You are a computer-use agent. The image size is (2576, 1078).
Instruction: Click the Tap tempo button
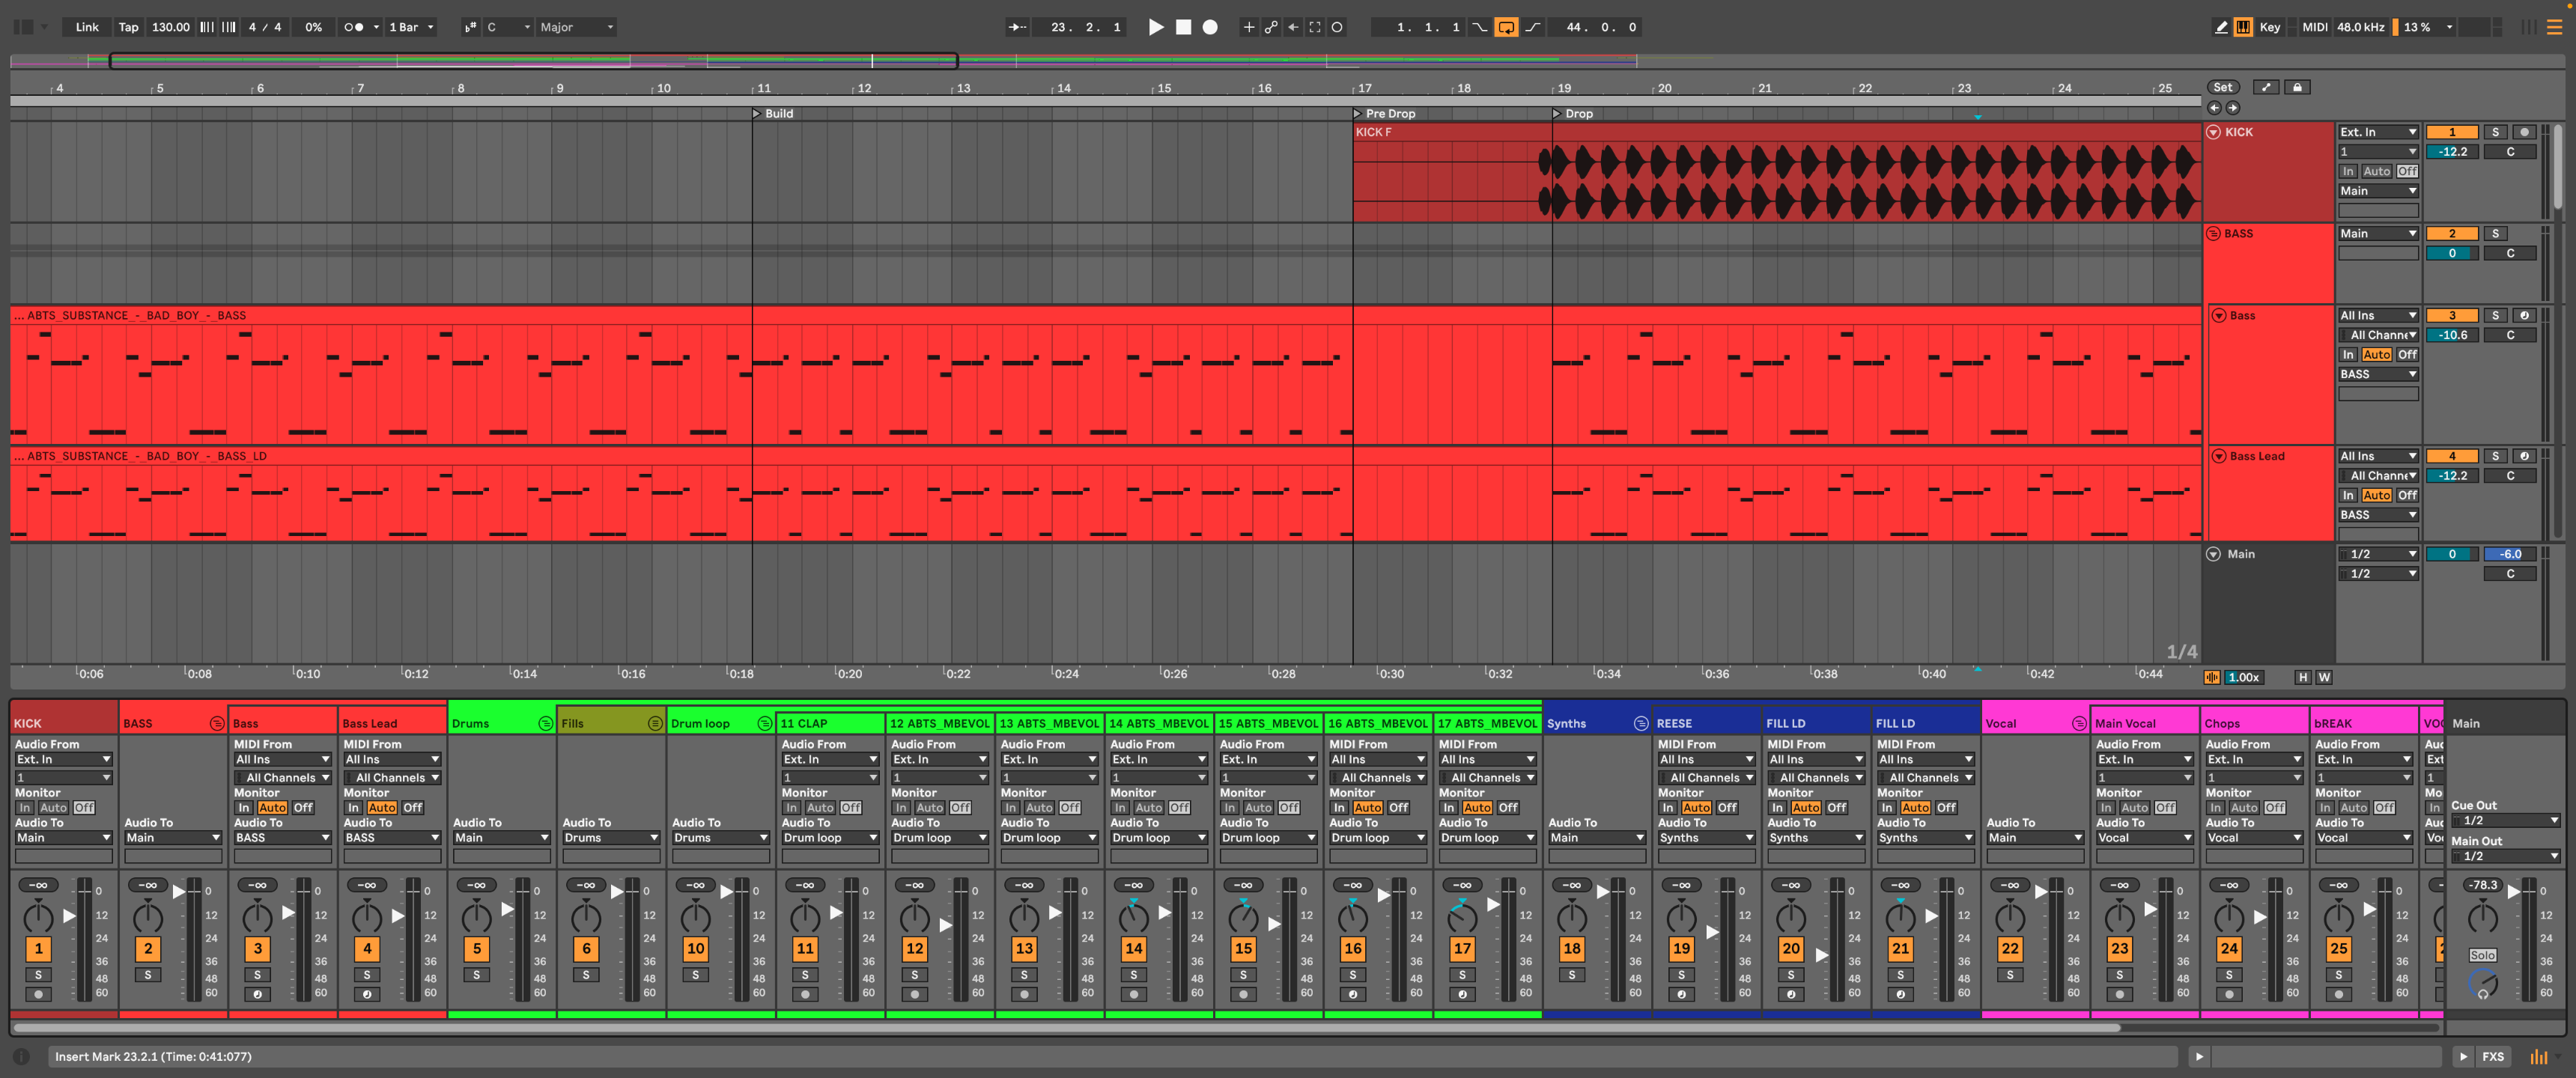click(x=128, y=27)
